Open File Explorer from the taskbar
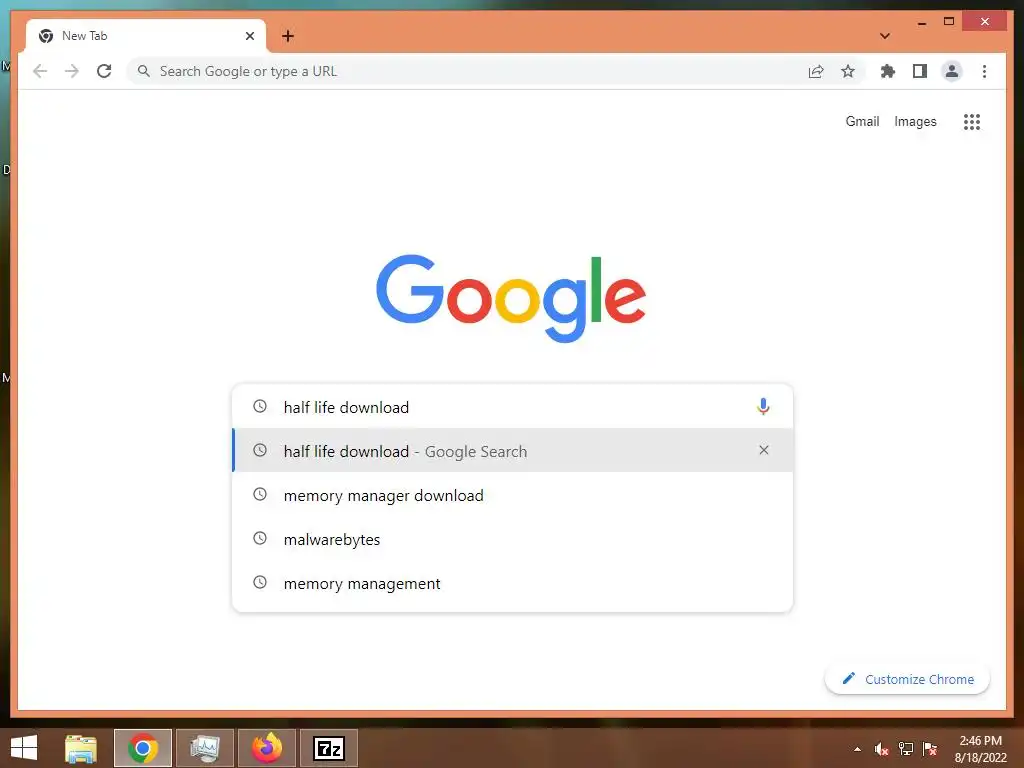This screenshot has height=768, width=1024. coord(81,748)
